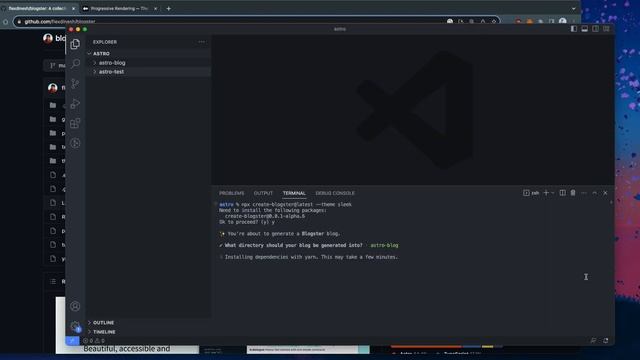Image resolution: width=640 pixels, height=360 pixels.
Task: Click README list icon on GitHub page
Action: tap(53, 281)
